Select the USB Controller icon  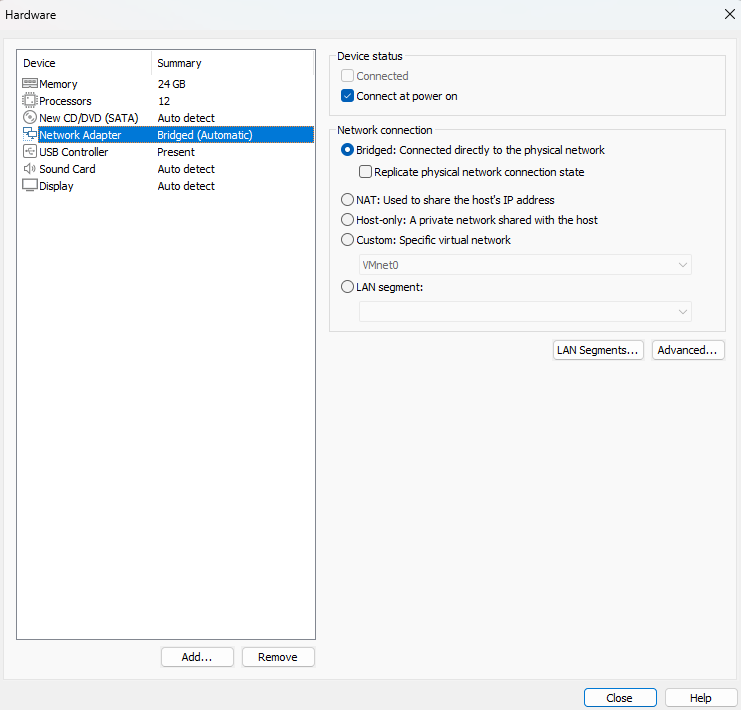click(30, 151)
